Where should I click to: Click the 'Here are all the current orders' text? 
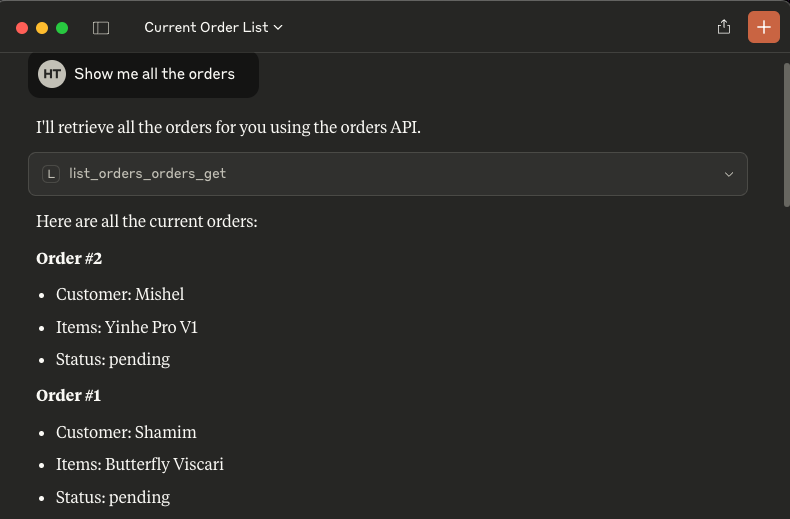pos(147,221)
